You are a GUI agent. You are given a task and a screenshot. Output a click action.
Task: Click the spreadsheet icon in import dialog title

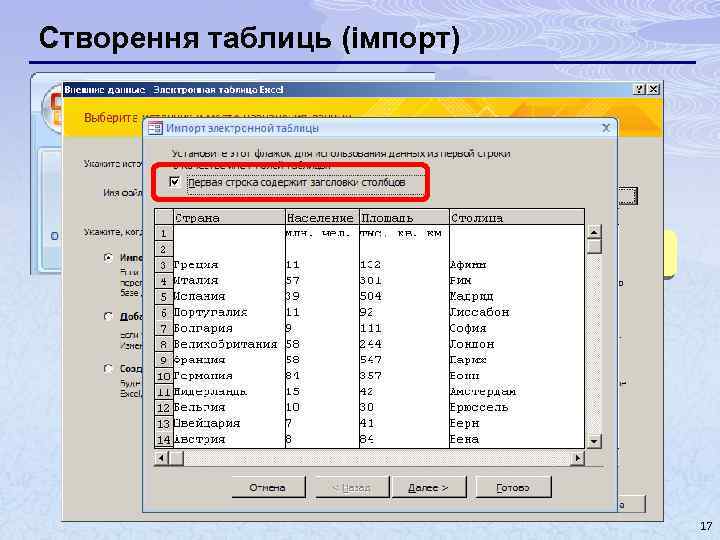point(155,128)
